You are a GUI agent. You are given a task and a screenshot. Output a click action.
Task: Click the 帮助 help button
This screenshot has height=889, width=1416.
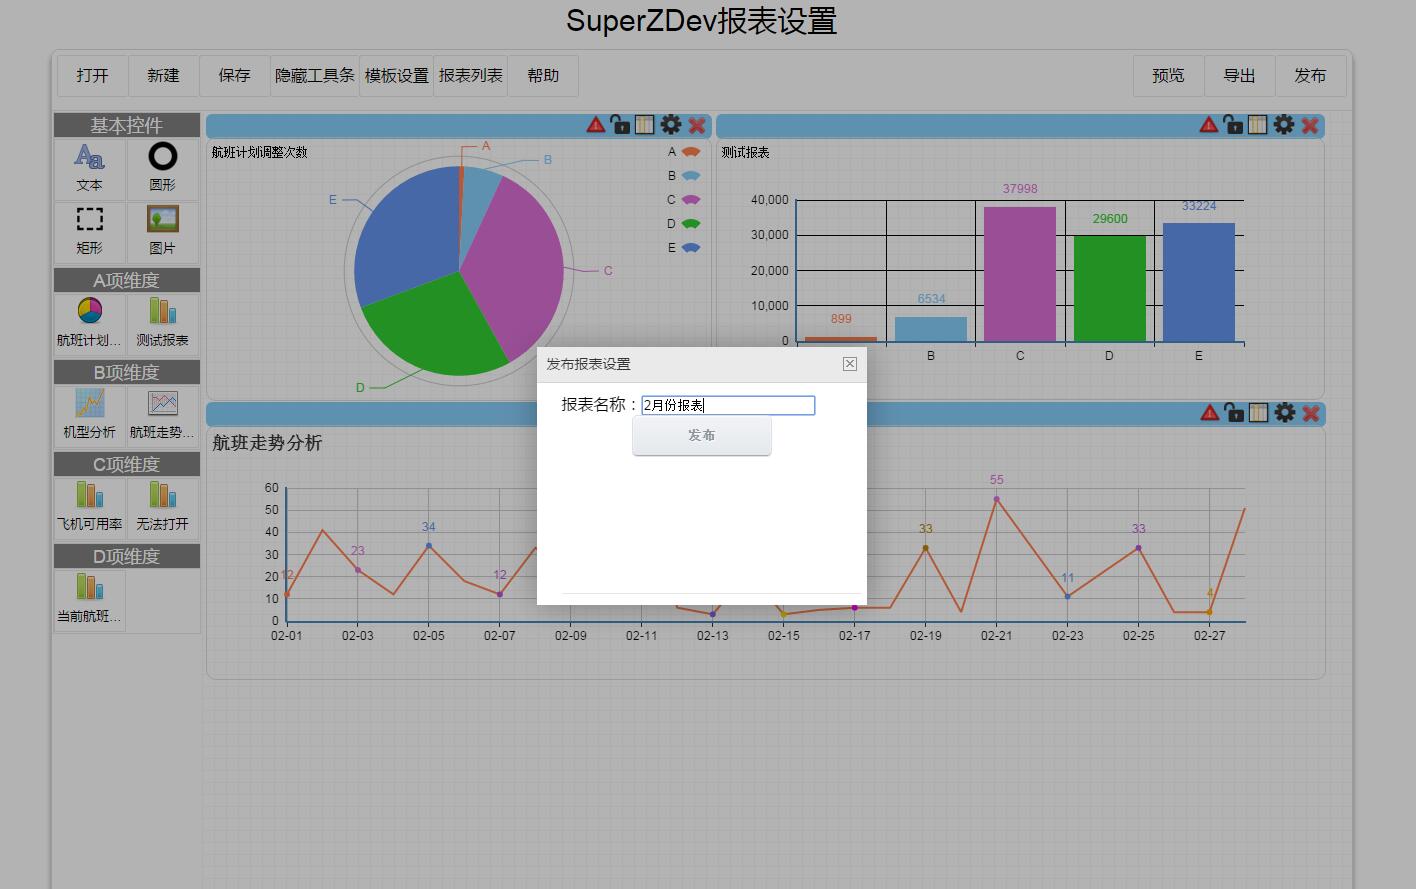point(543,76)
